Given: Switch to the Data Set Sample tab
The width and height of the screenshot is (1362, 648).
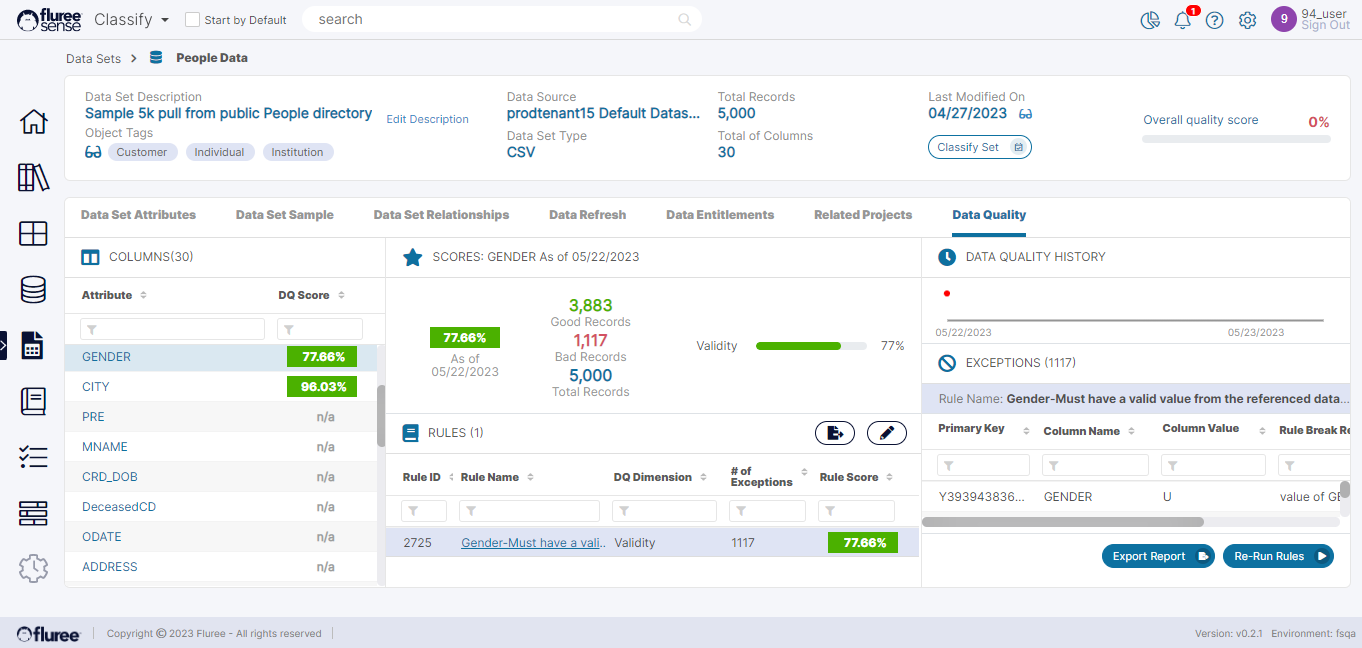Looking at the screenshot, I should pyautogui.click(x=284, y=215).
